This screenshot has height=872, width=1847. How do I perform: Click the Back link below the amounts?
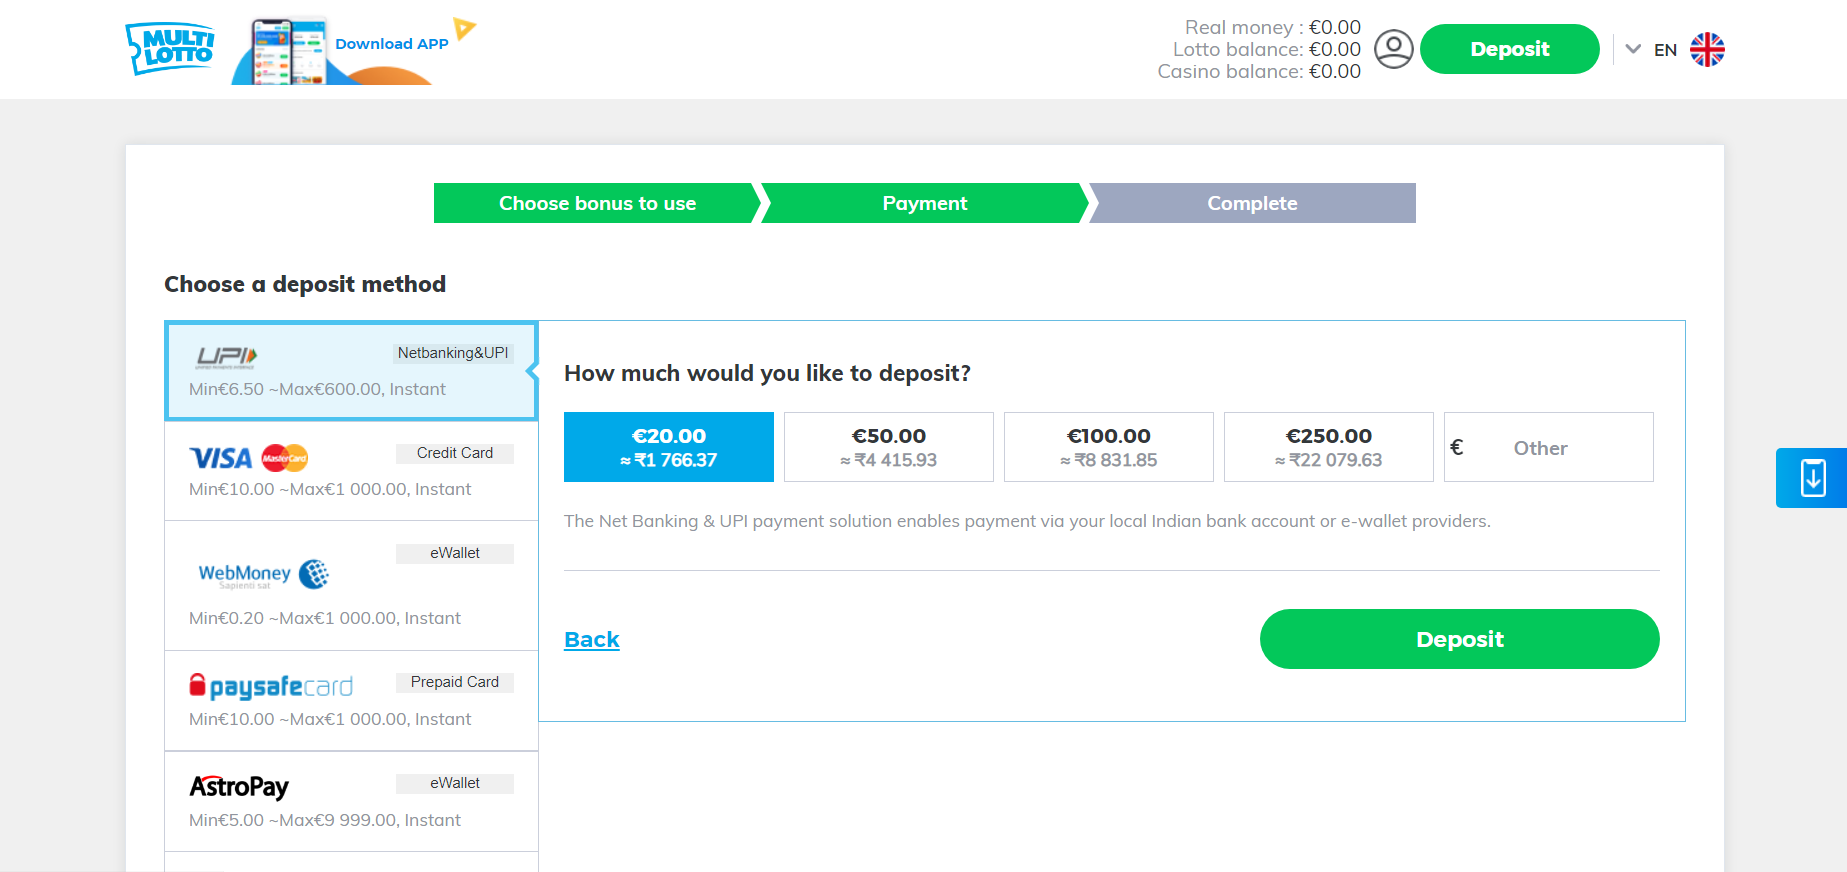591,639
